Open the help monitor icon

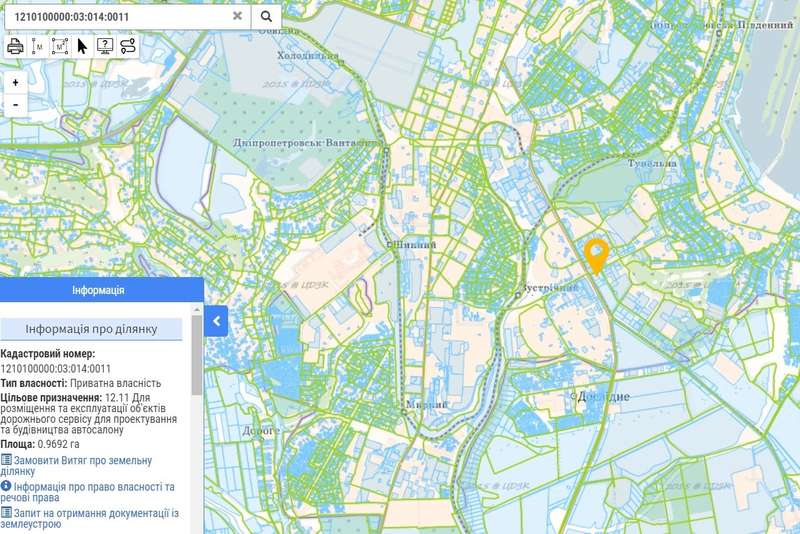(x=105, y=46)
